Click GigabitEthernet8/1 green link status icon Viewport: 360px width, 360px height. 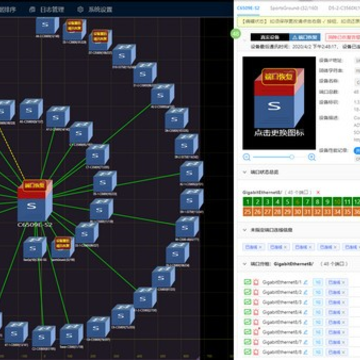pyautogui.click(x=247, y=282)
